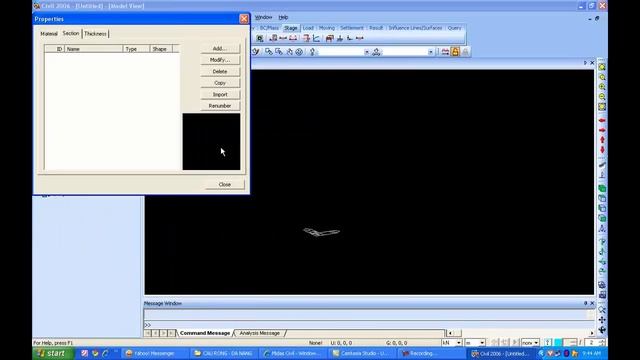Select the Settlement toolbar tab
640x360 pixels.
[x=352, y=28]
